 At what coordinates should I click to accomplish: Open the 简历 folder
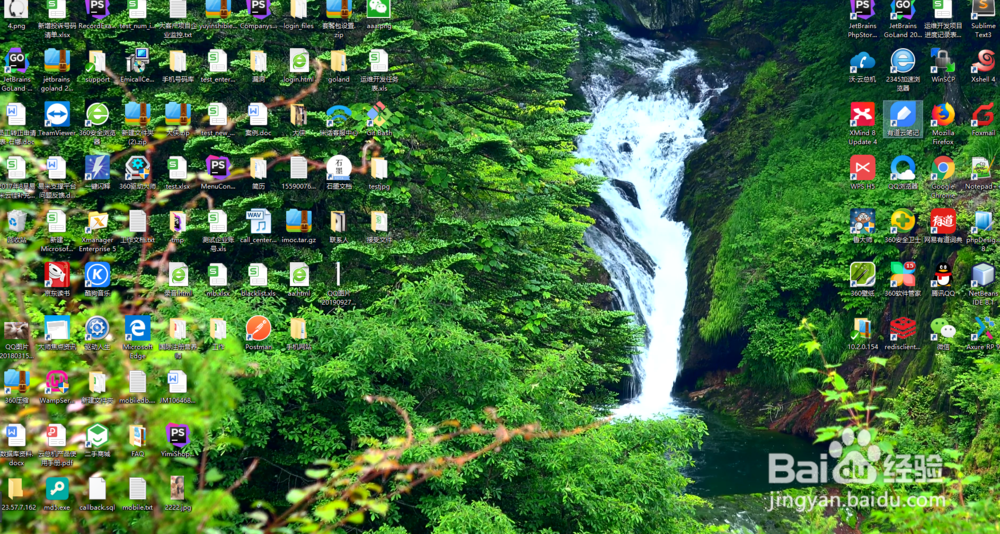(x=258, y=168)
